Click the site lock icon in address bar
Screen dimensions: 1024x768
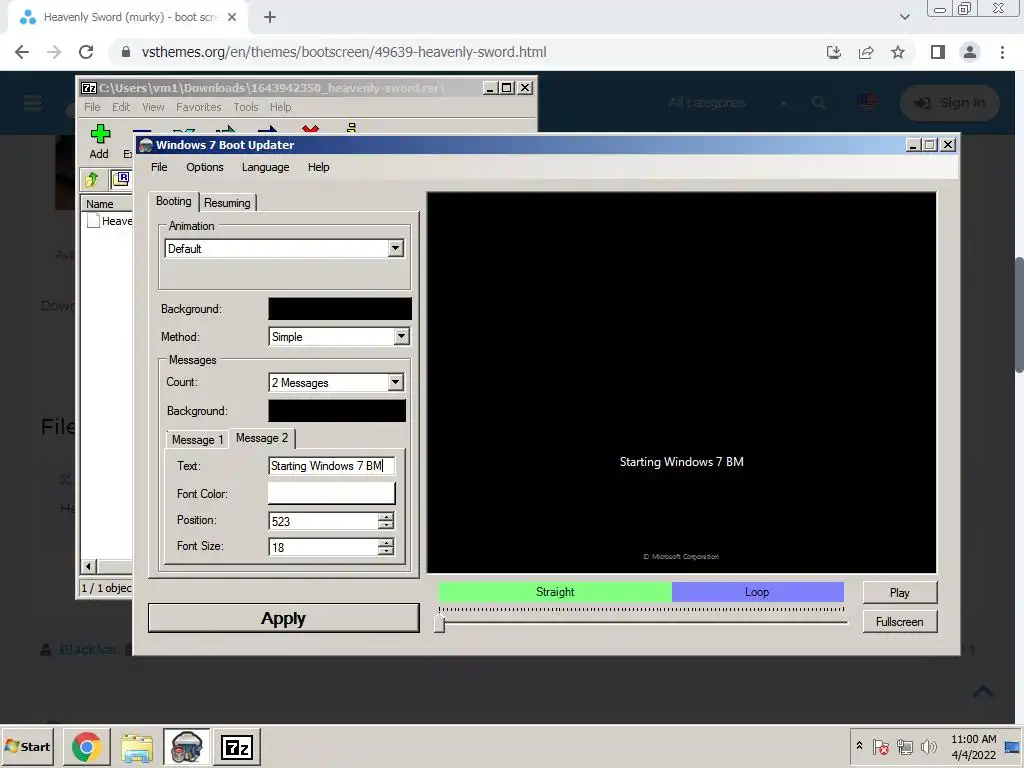(126, 52)
